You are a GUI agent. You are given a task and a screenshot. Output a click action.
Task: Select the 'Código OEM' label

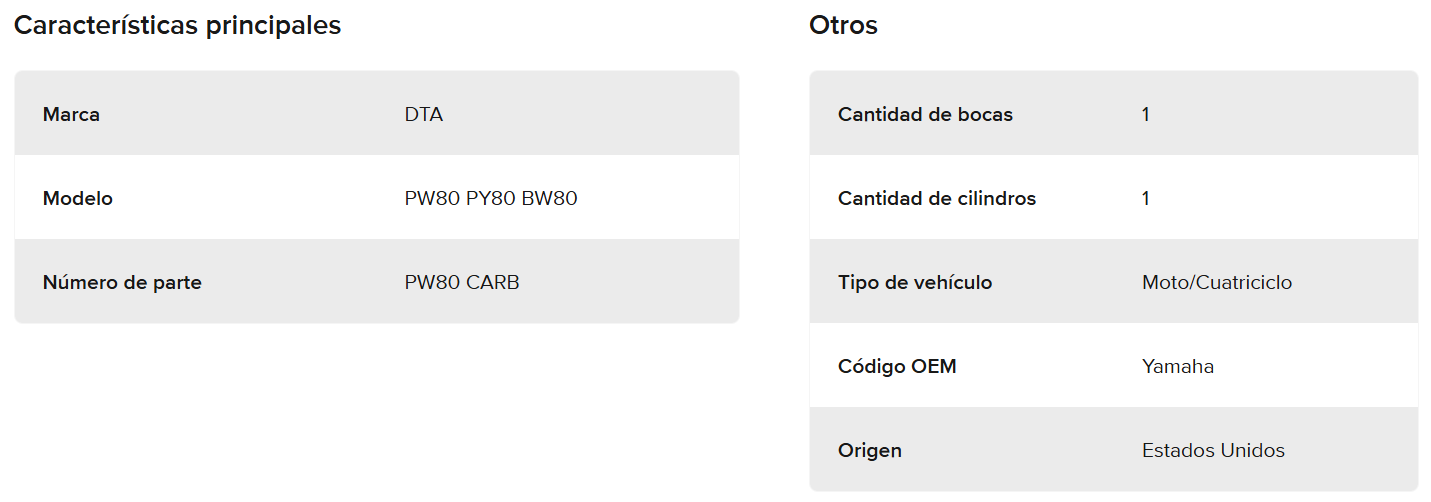pos(897,366)
